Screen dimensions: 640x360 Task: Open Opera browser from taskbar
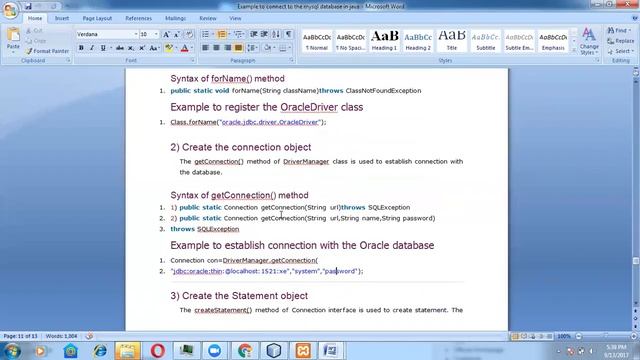(158, 351)
